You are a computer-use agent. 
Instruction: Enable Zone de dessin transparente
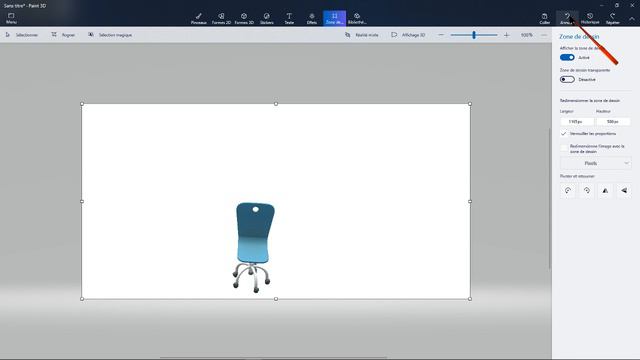(x=567, y=79)
